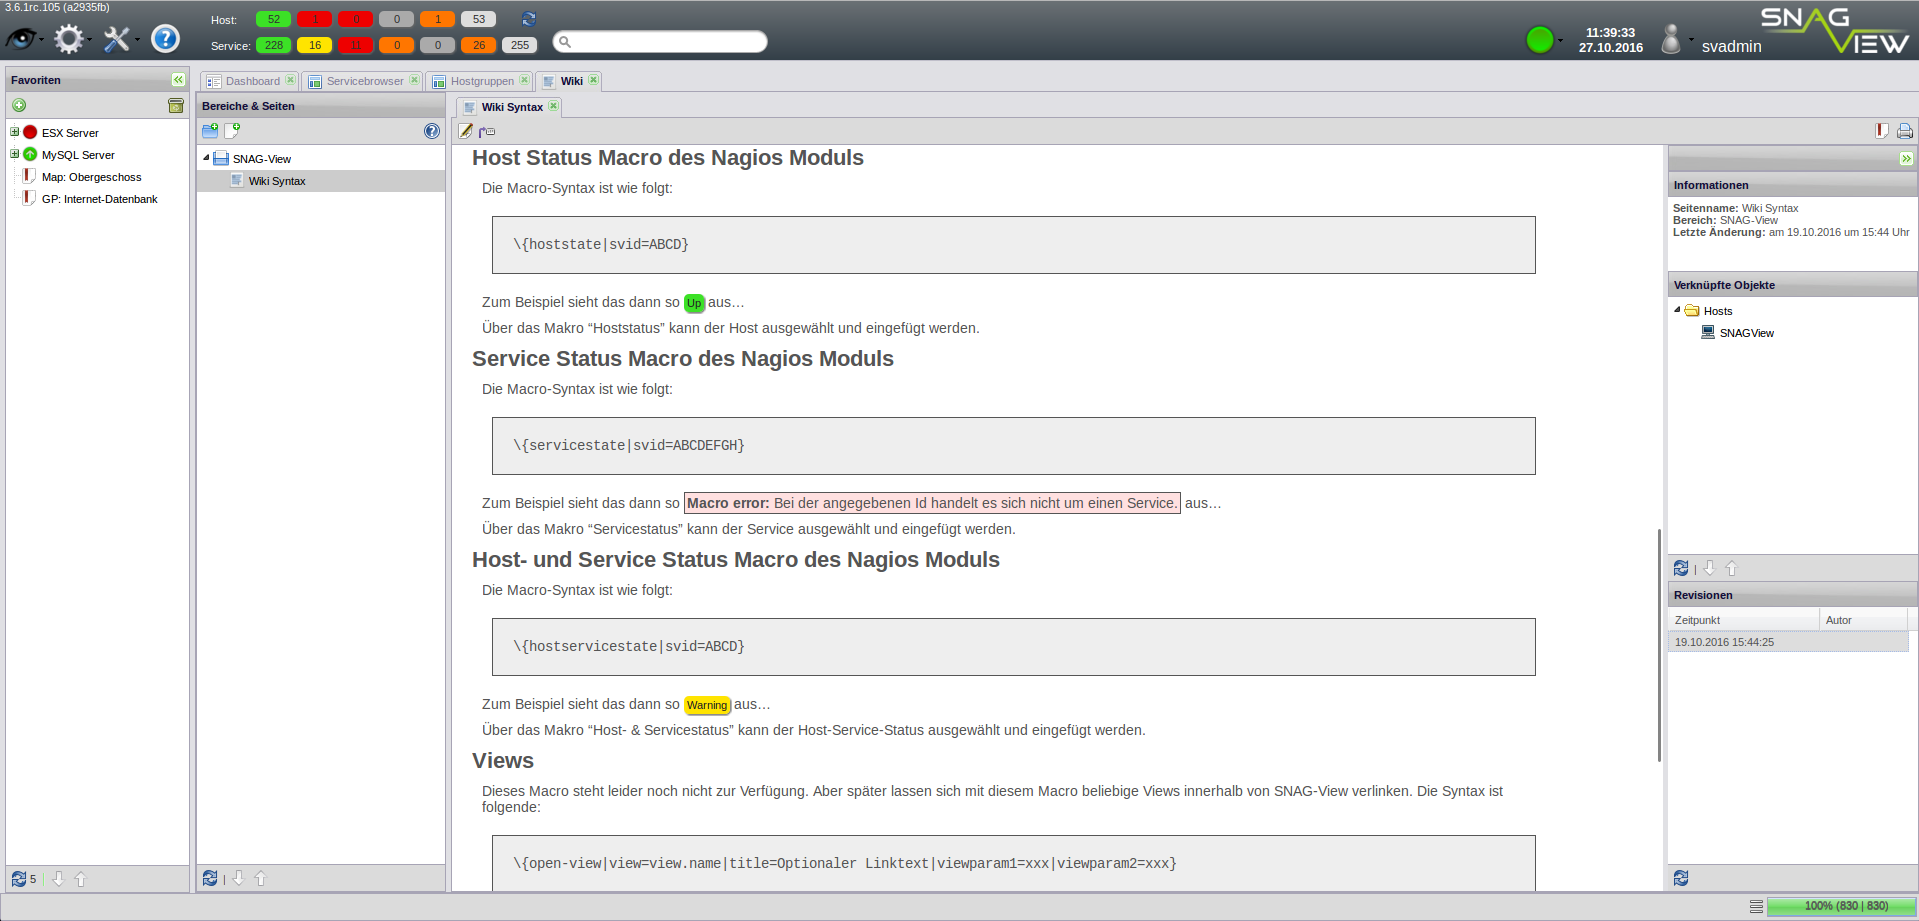Image resolution: width=1919 pixels, height=921 pixels.
Task: Open the user account dropdown arrow
Action: coord(1691,40)
